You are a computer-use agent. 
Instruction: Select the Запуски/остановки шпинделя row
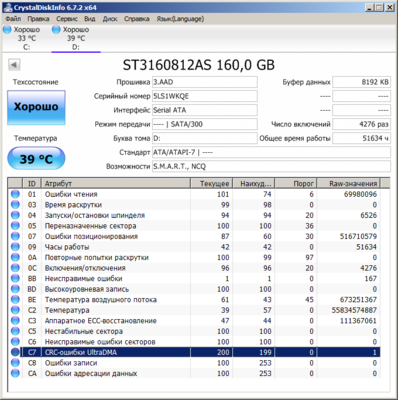pyautogui.click(x=194, y=215)
